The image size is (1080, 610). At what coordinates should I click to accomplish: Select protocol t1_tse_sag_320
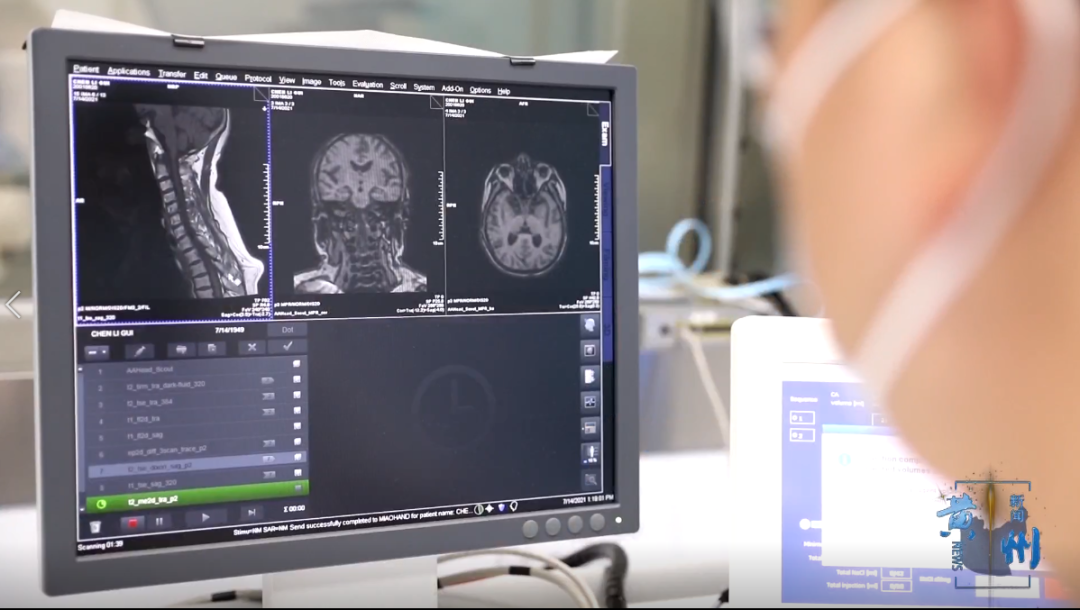pyautogui.click(x=196, y=483)
